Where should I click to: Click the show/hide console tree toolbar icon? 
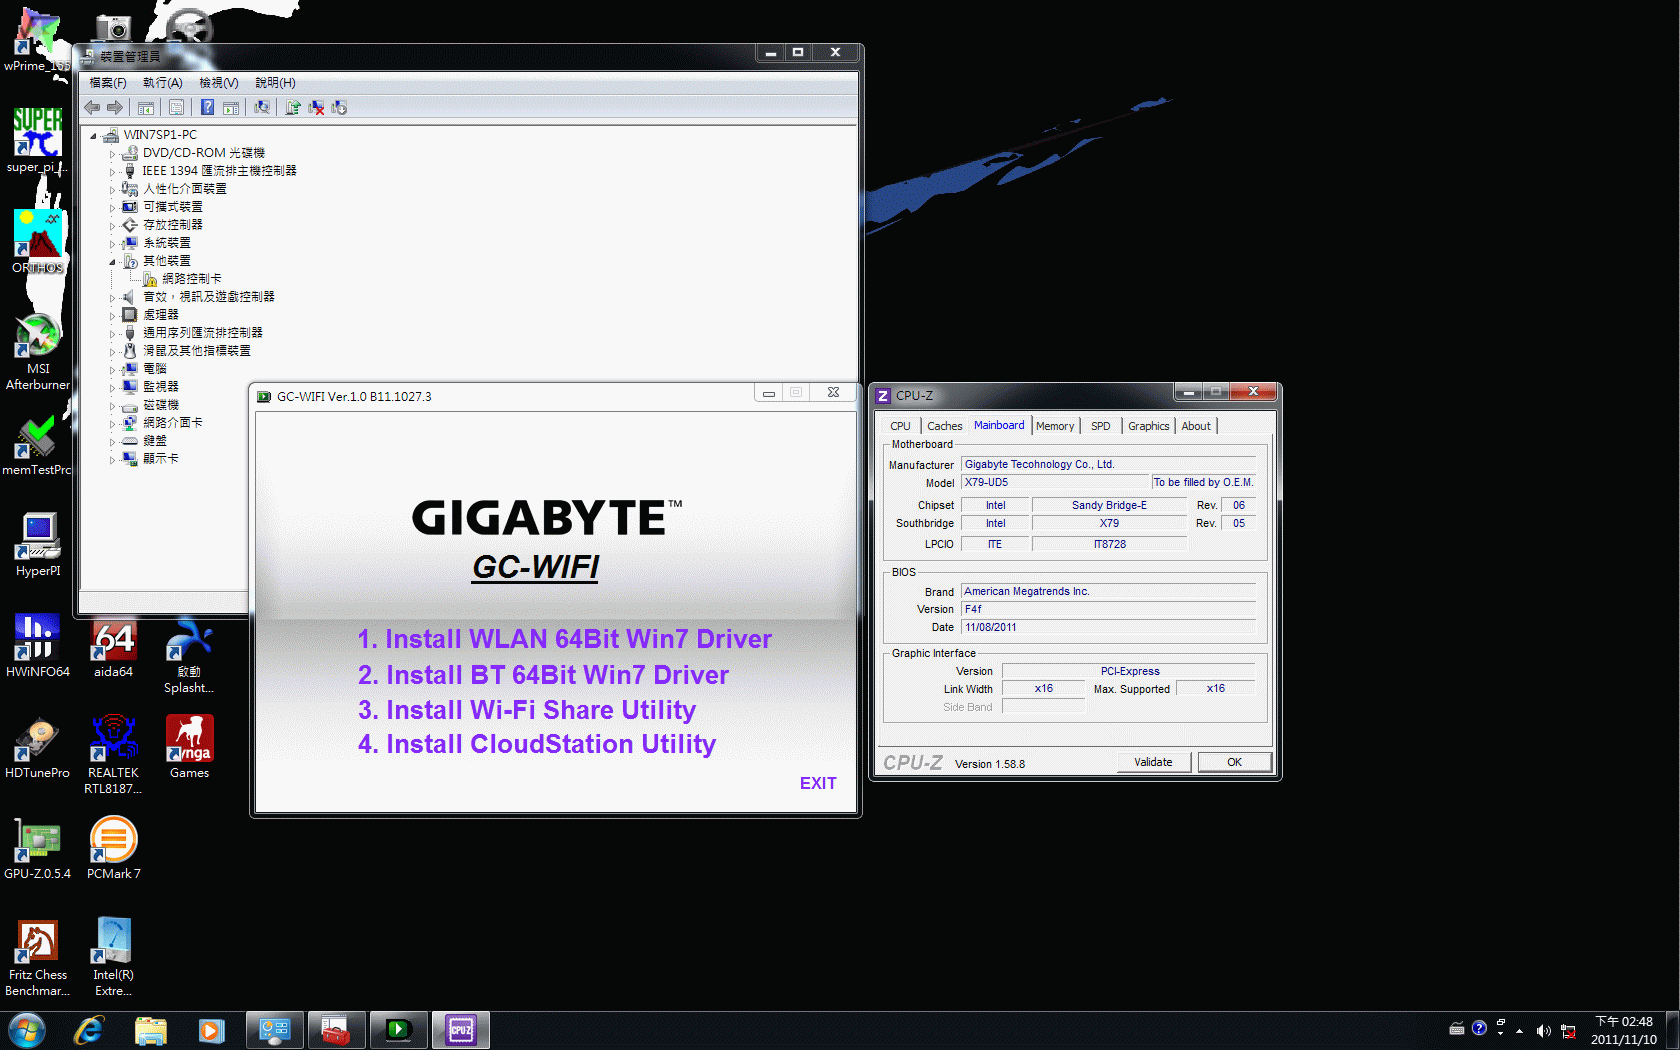pyautogui.click(x=146, y=107)
